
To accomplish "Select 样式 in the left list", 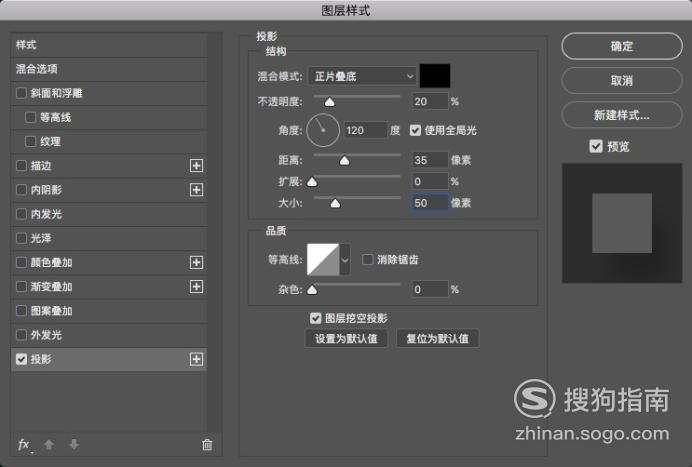I will click(x=109, y=45).
